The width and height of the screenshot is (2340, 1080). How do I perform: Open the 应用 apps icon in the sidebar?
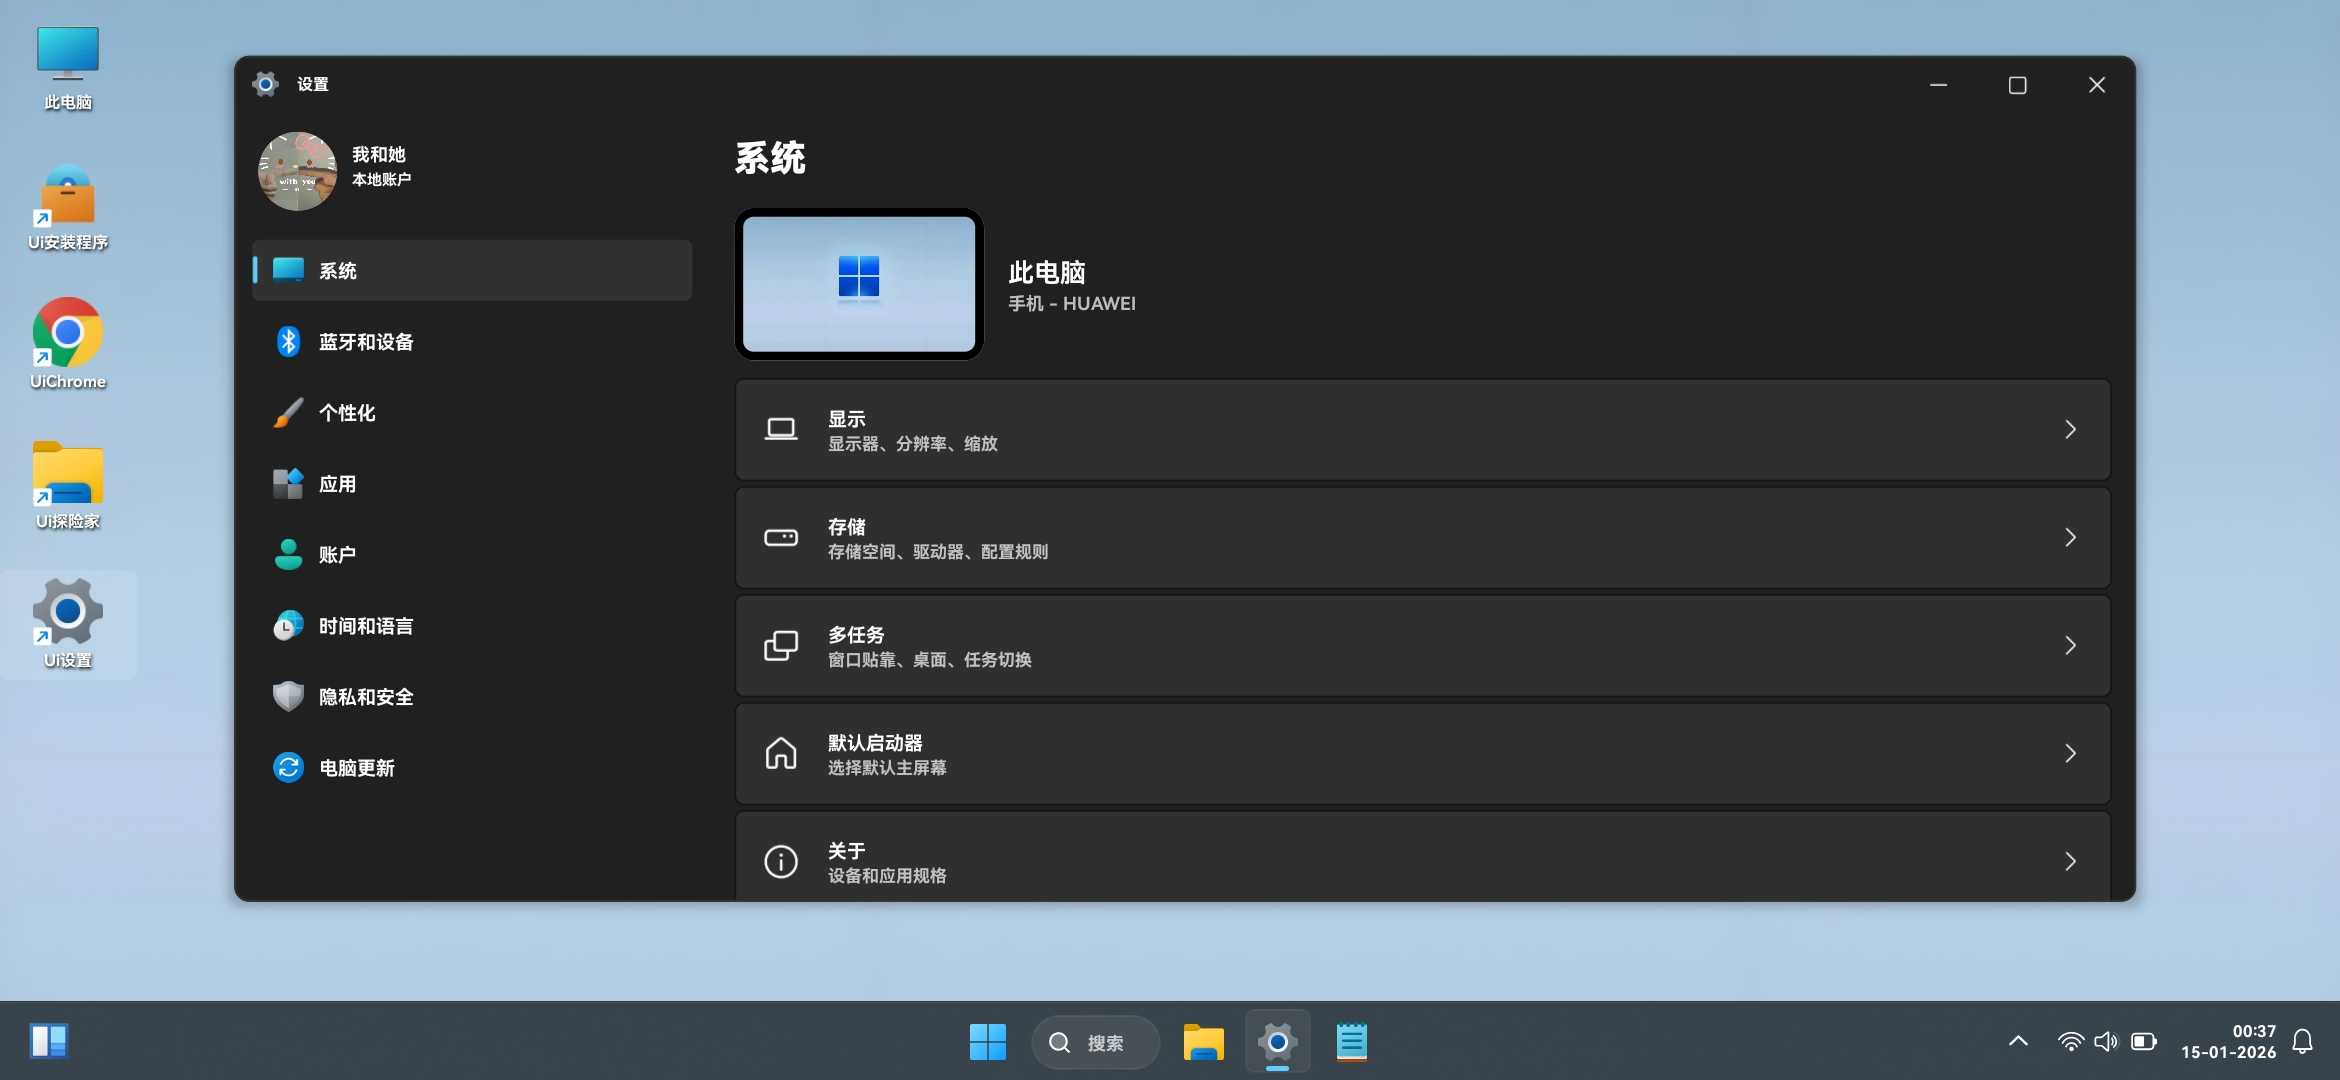click(x=288, y=484)
